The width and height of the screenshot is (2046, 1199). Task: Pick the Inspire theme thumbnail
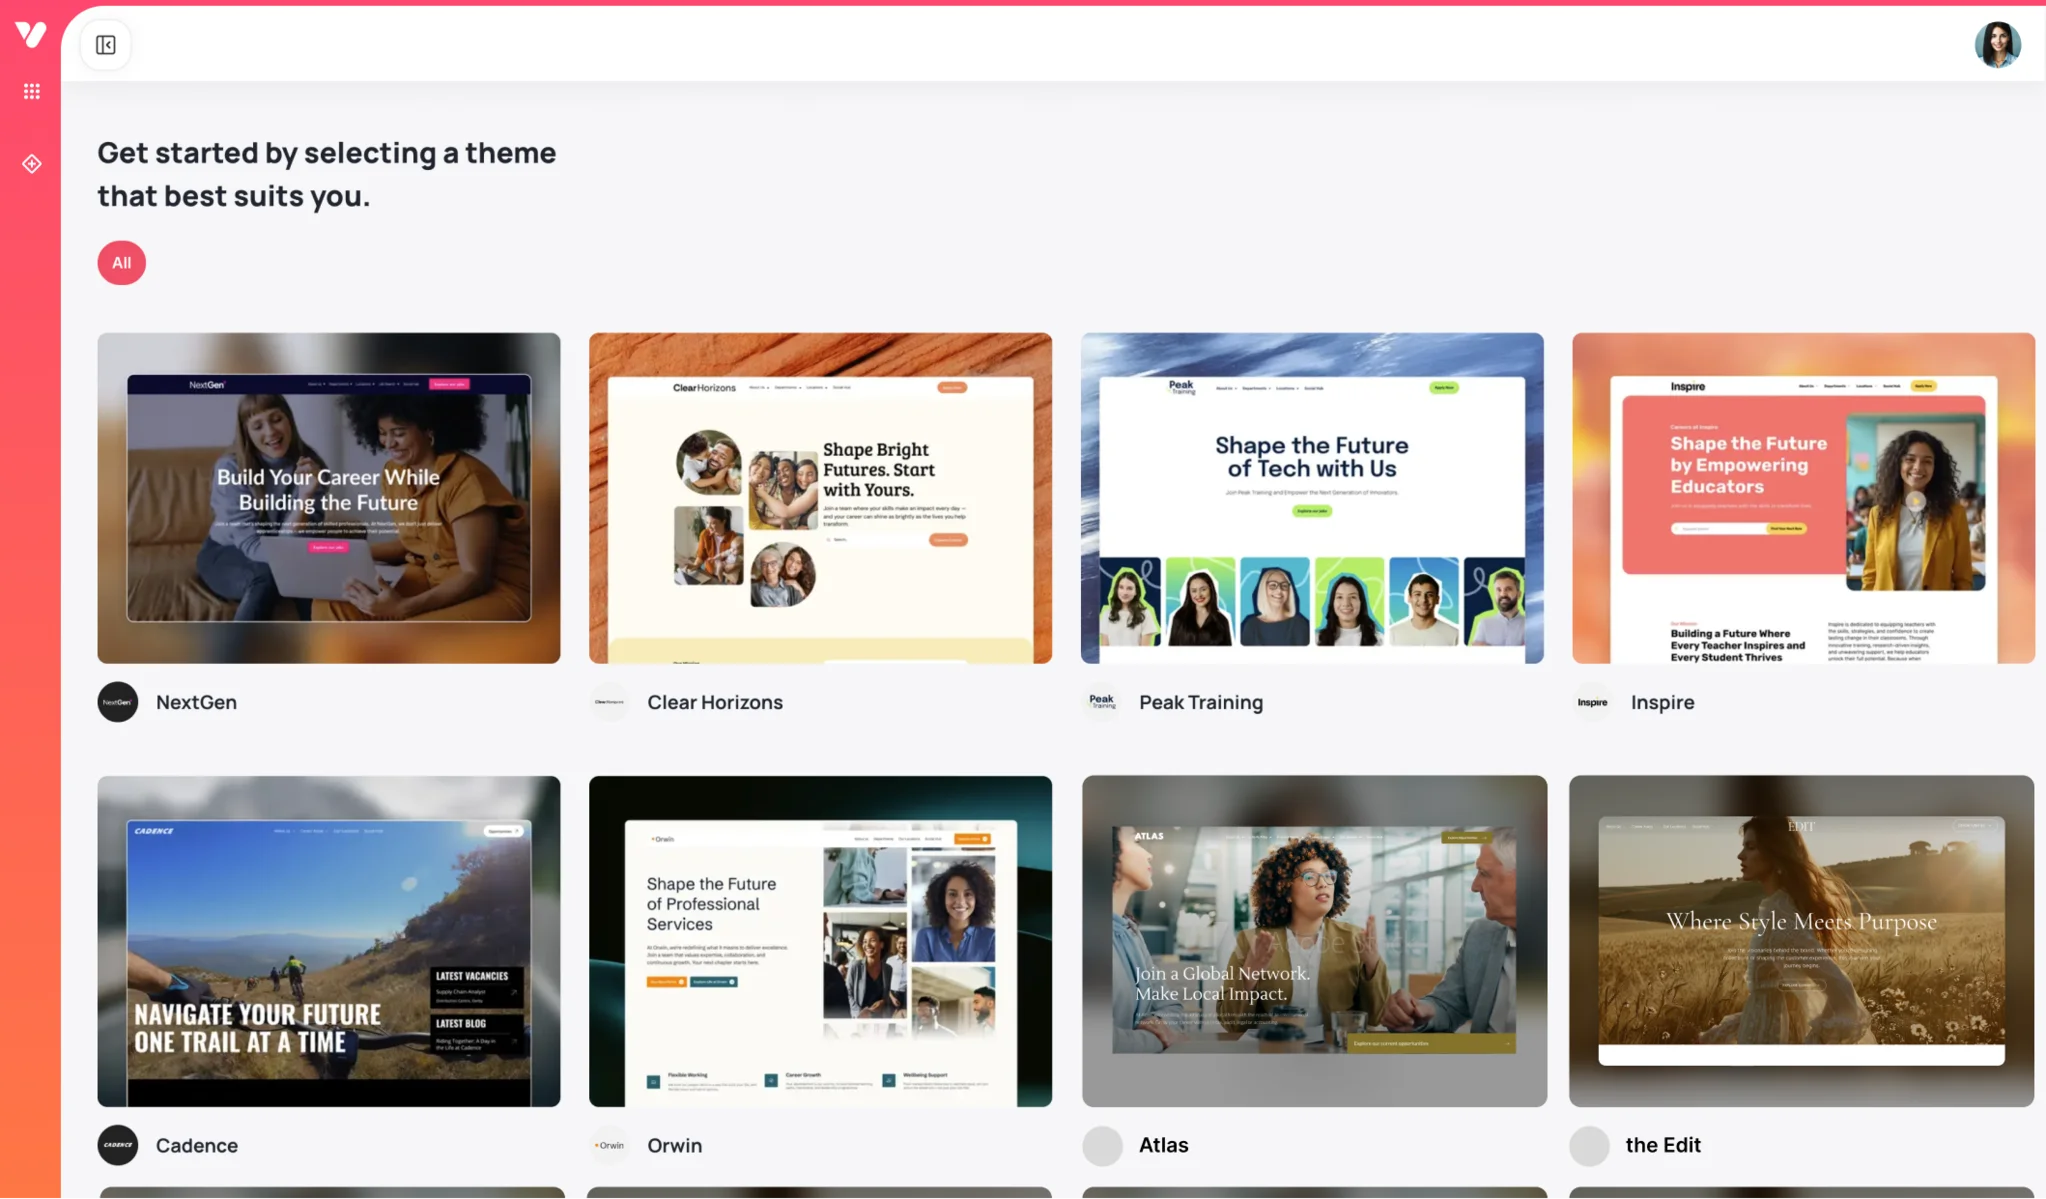tap(1803, 498)
